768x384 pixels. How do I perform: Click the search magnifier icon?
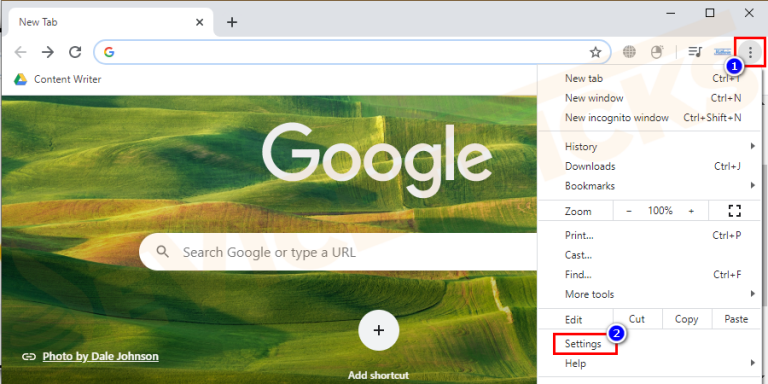point(163,252)
